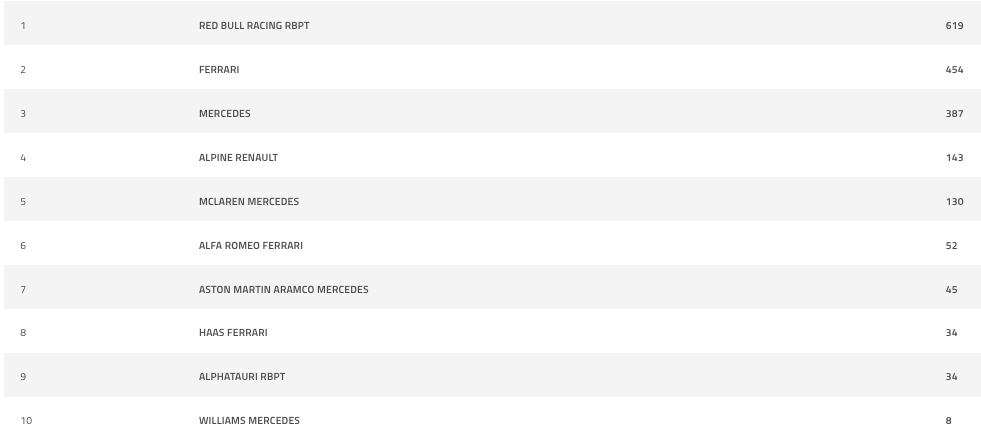Image resolution: width=981 pixels, height=444 pixels.
Task: Select the 143 points value
Action: (955, 158)
